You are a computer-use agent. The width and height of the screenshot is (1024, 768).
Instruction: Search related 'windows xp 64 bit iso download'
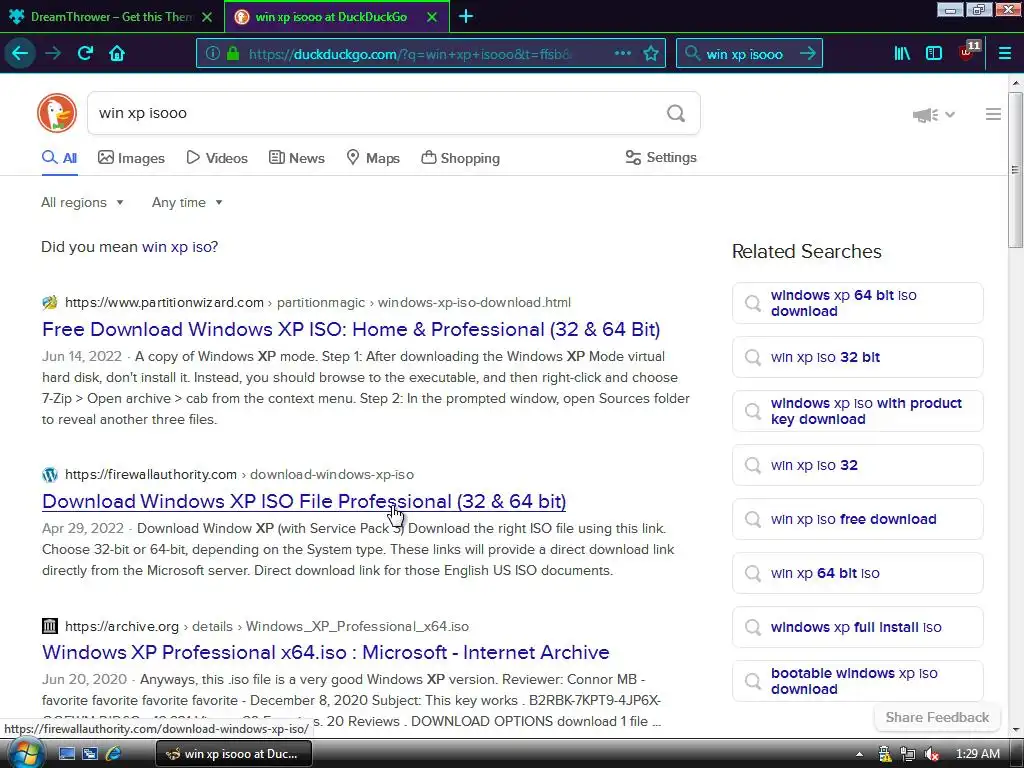tap(857, 303)
